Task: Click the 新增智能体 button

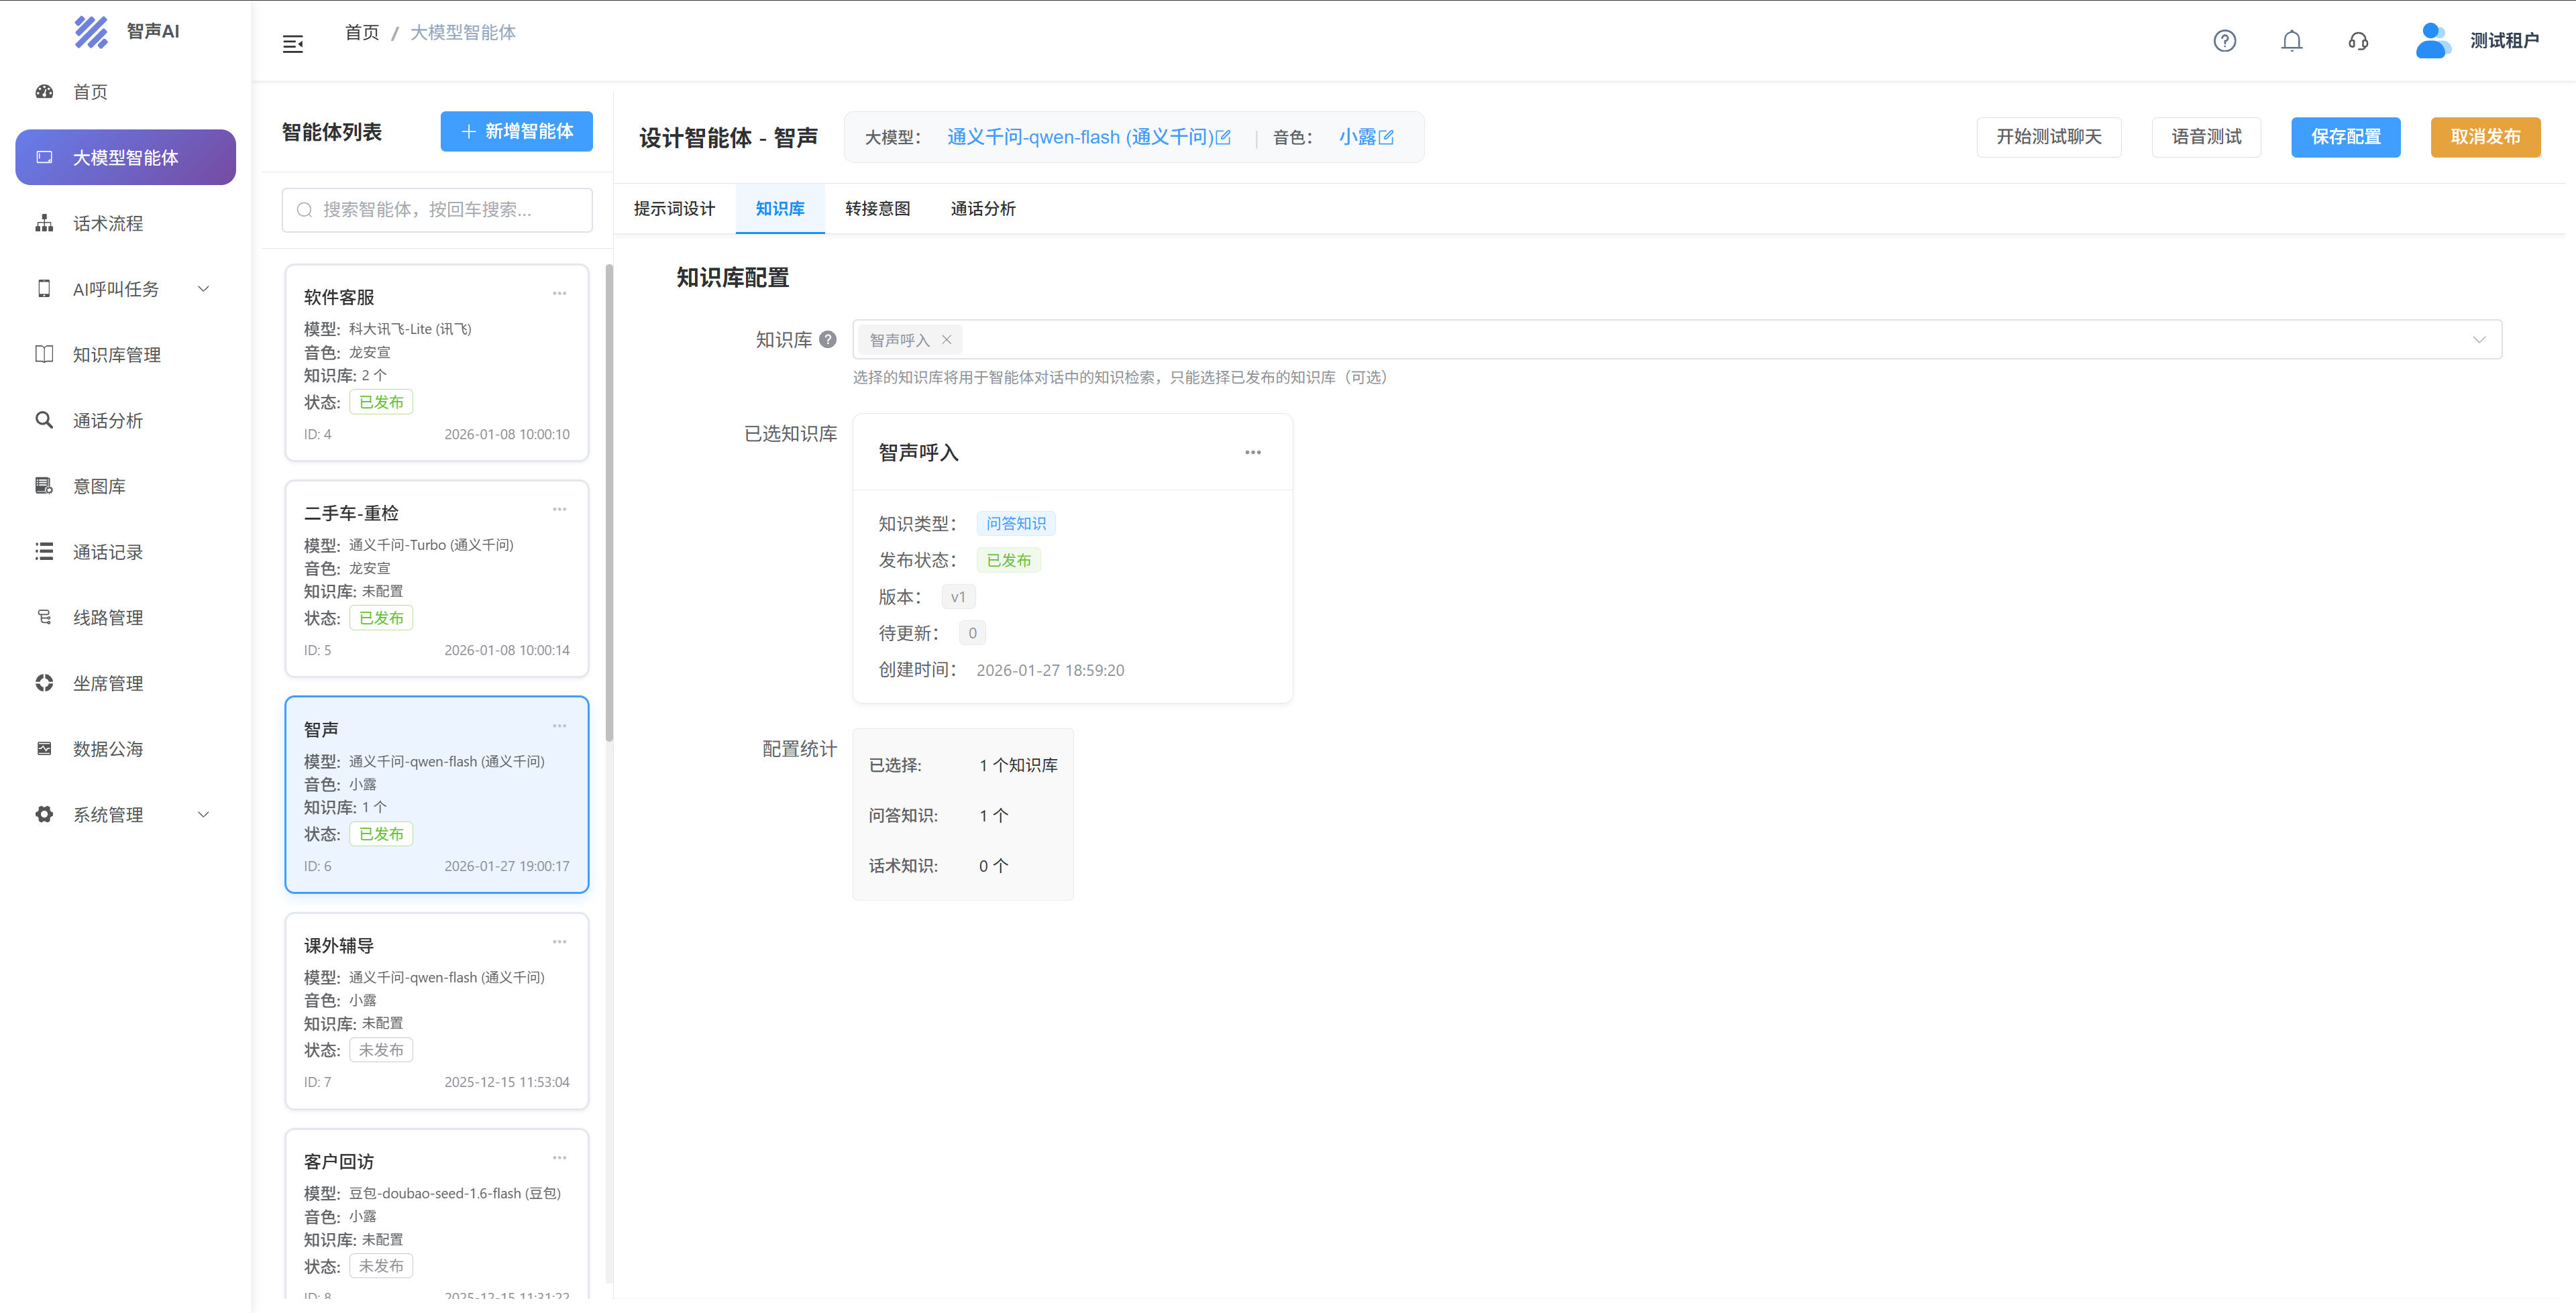Action: [516, 132]
